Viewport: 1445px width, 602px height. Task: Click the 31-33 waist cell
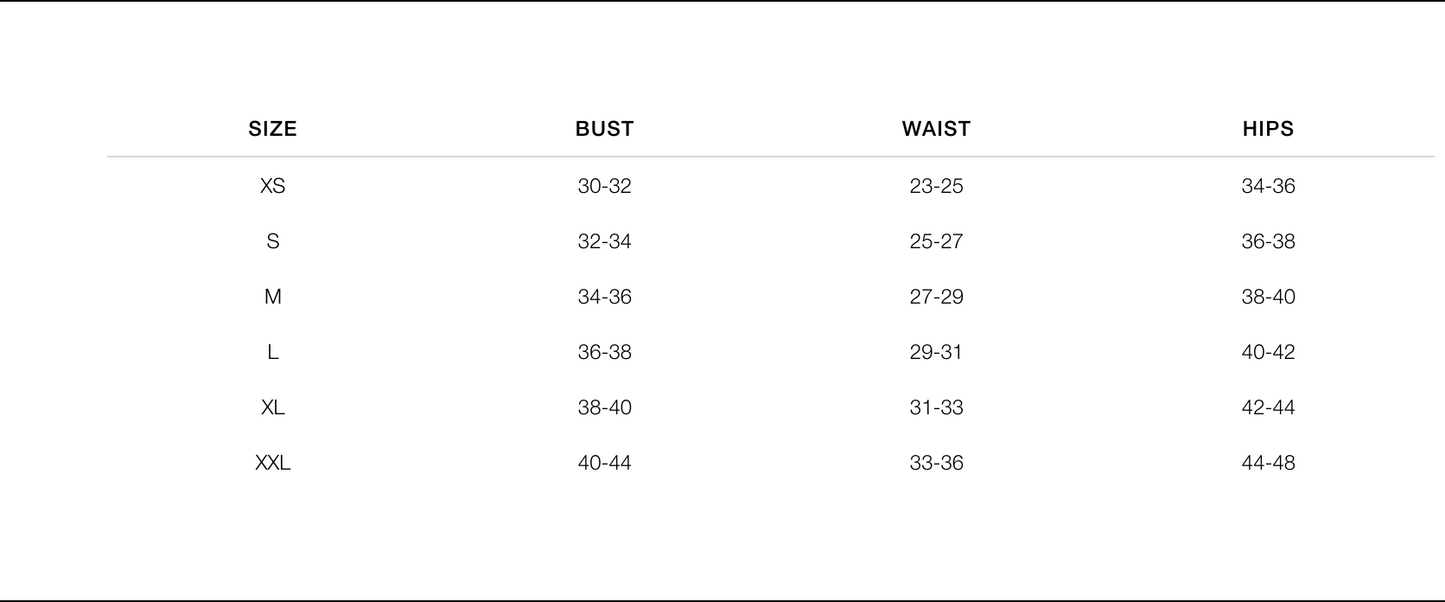(936, 408)
